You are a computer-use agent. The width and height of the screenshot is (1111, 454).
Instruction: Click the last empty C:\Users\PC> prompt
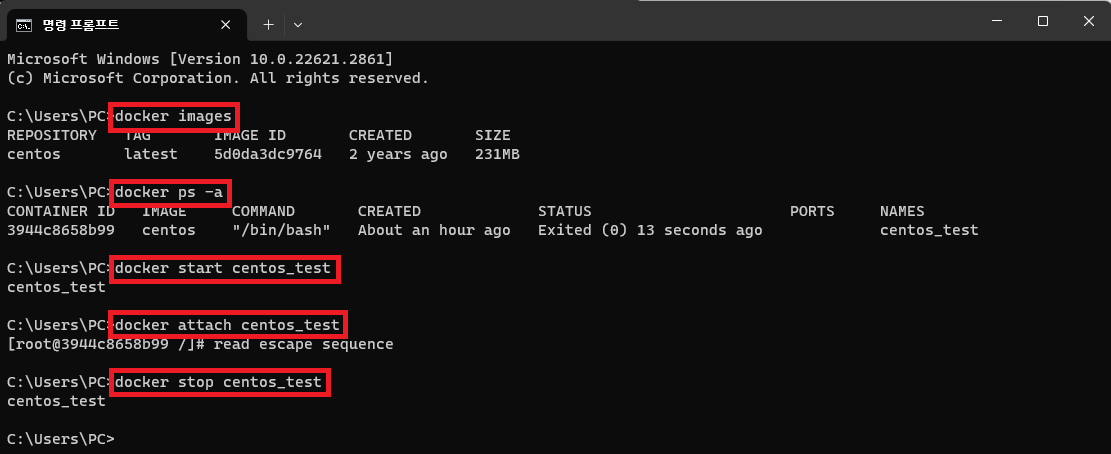click(x=60, y=438)
